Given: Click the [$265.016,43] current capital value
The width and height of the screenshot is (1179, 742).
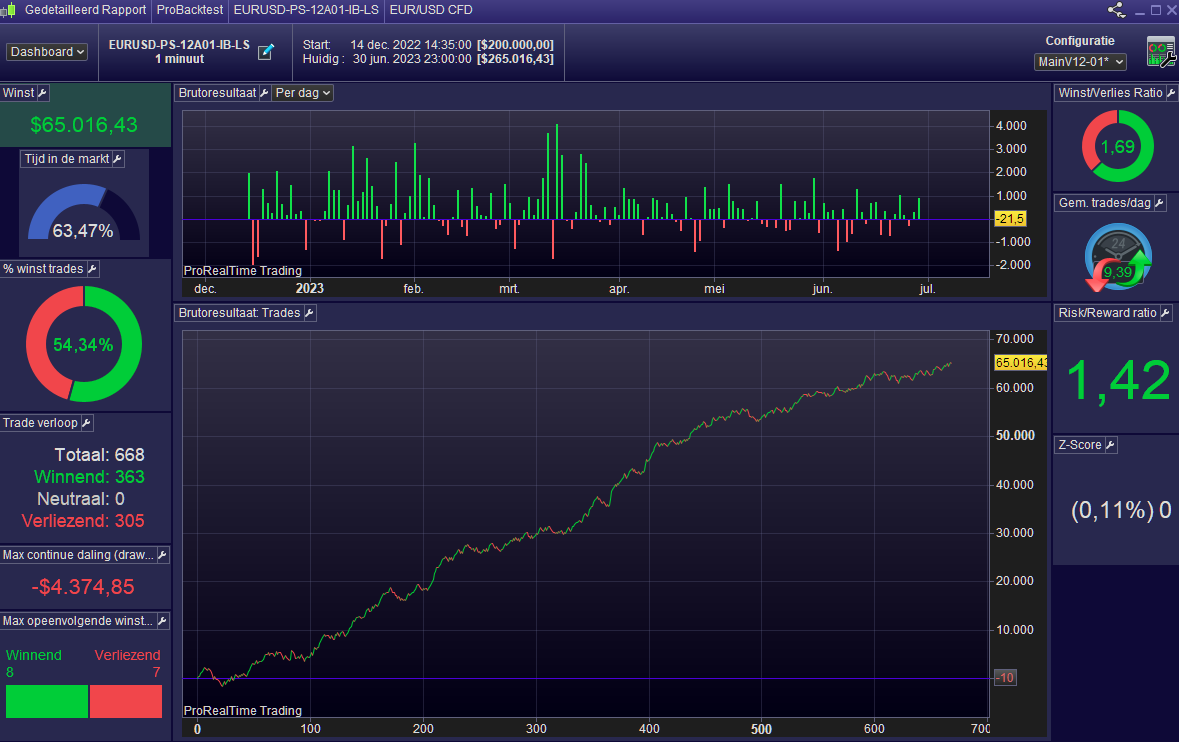Looking at the screenshot, I should point(515,59).
